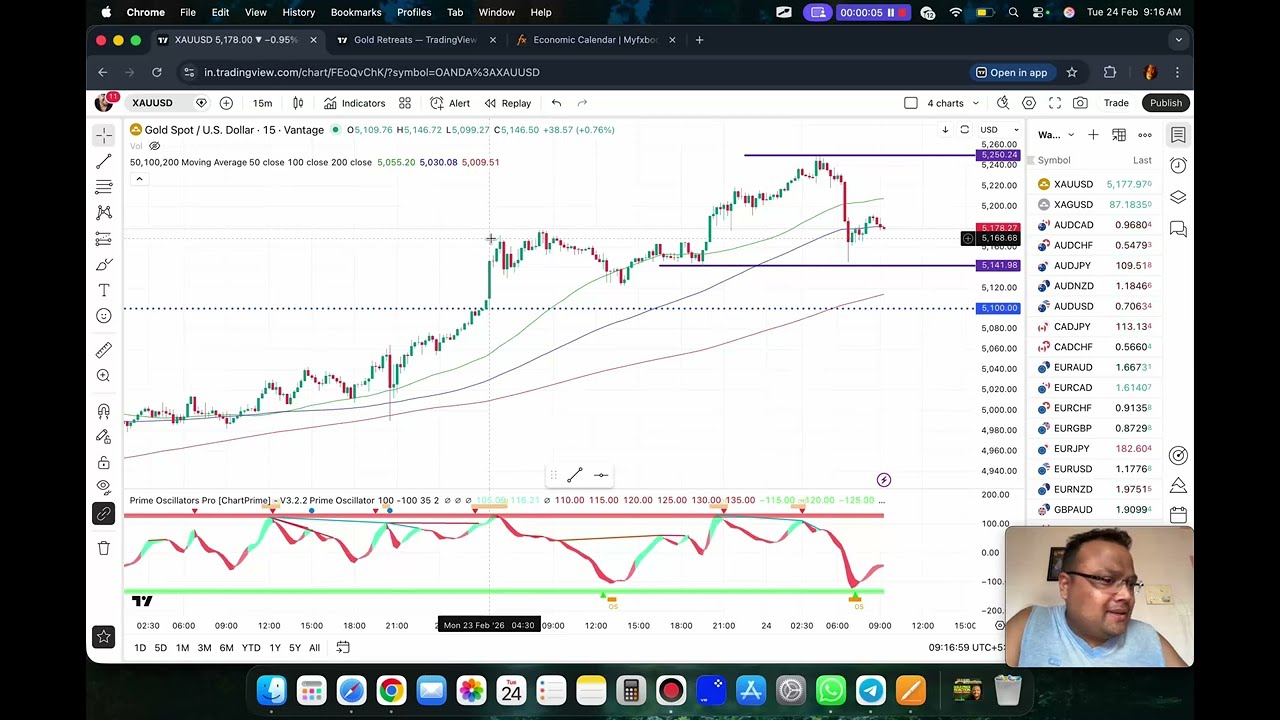The width and height of the screenshot is (1280, 720).
Task: Open the History menu
Action: (298, 12)
